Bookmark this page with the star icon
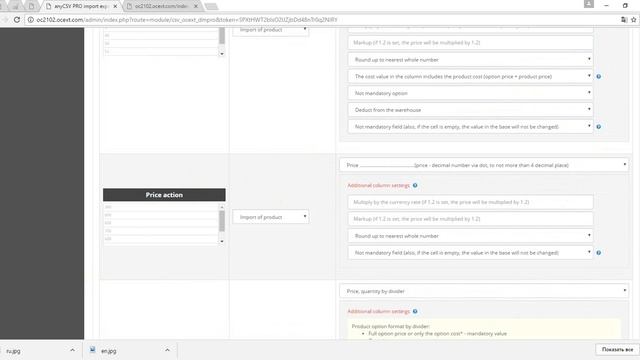The width and height of the screenshot is (640, 360). point(633,20)
